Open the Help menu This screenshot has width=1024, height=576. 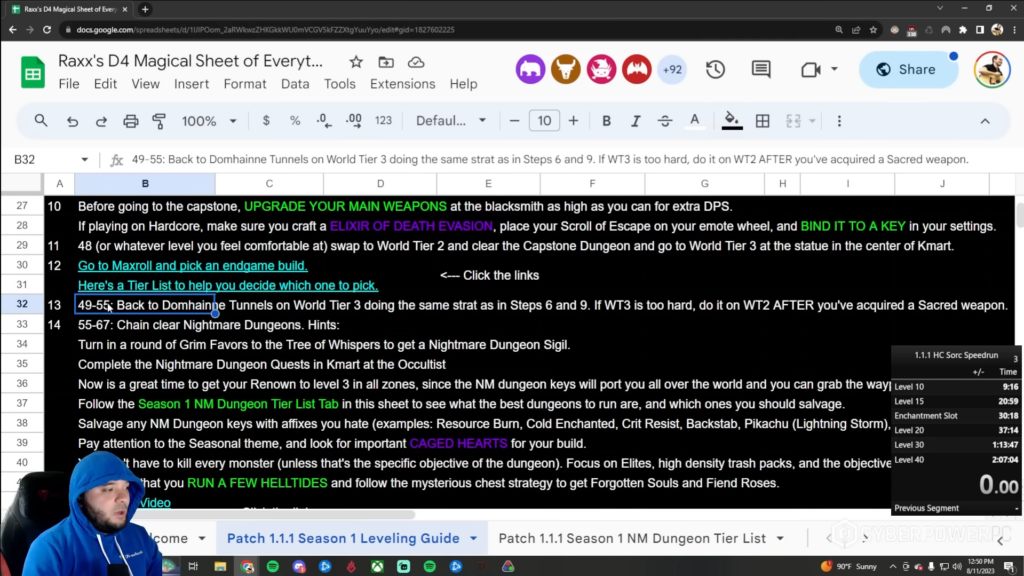(463, 84)
